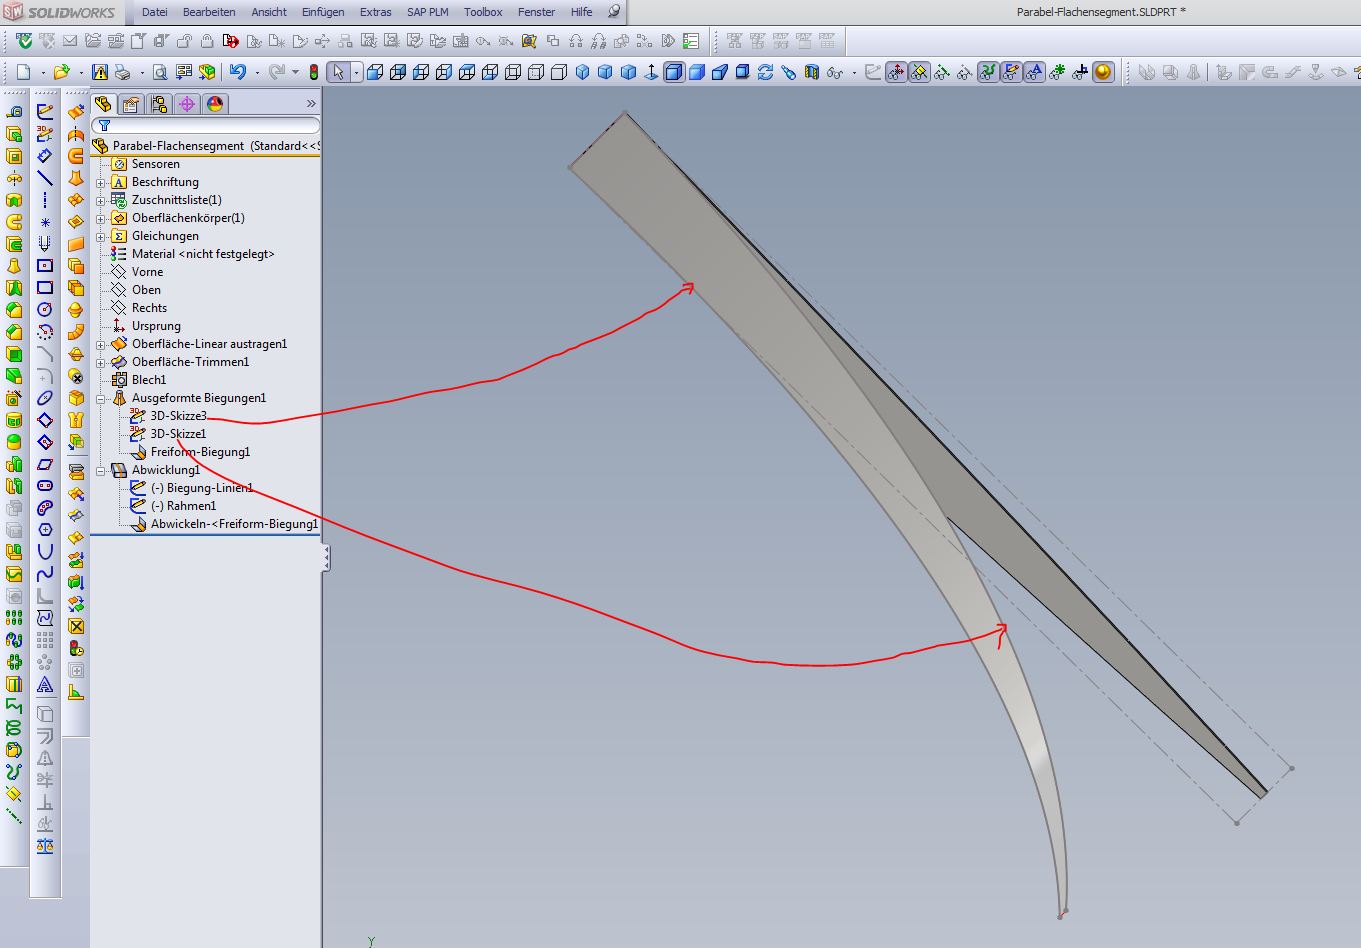The image size is (1361, 948).
Task: Open the DisplayManager color wheel tab
Action: click(x=215, y=104)
